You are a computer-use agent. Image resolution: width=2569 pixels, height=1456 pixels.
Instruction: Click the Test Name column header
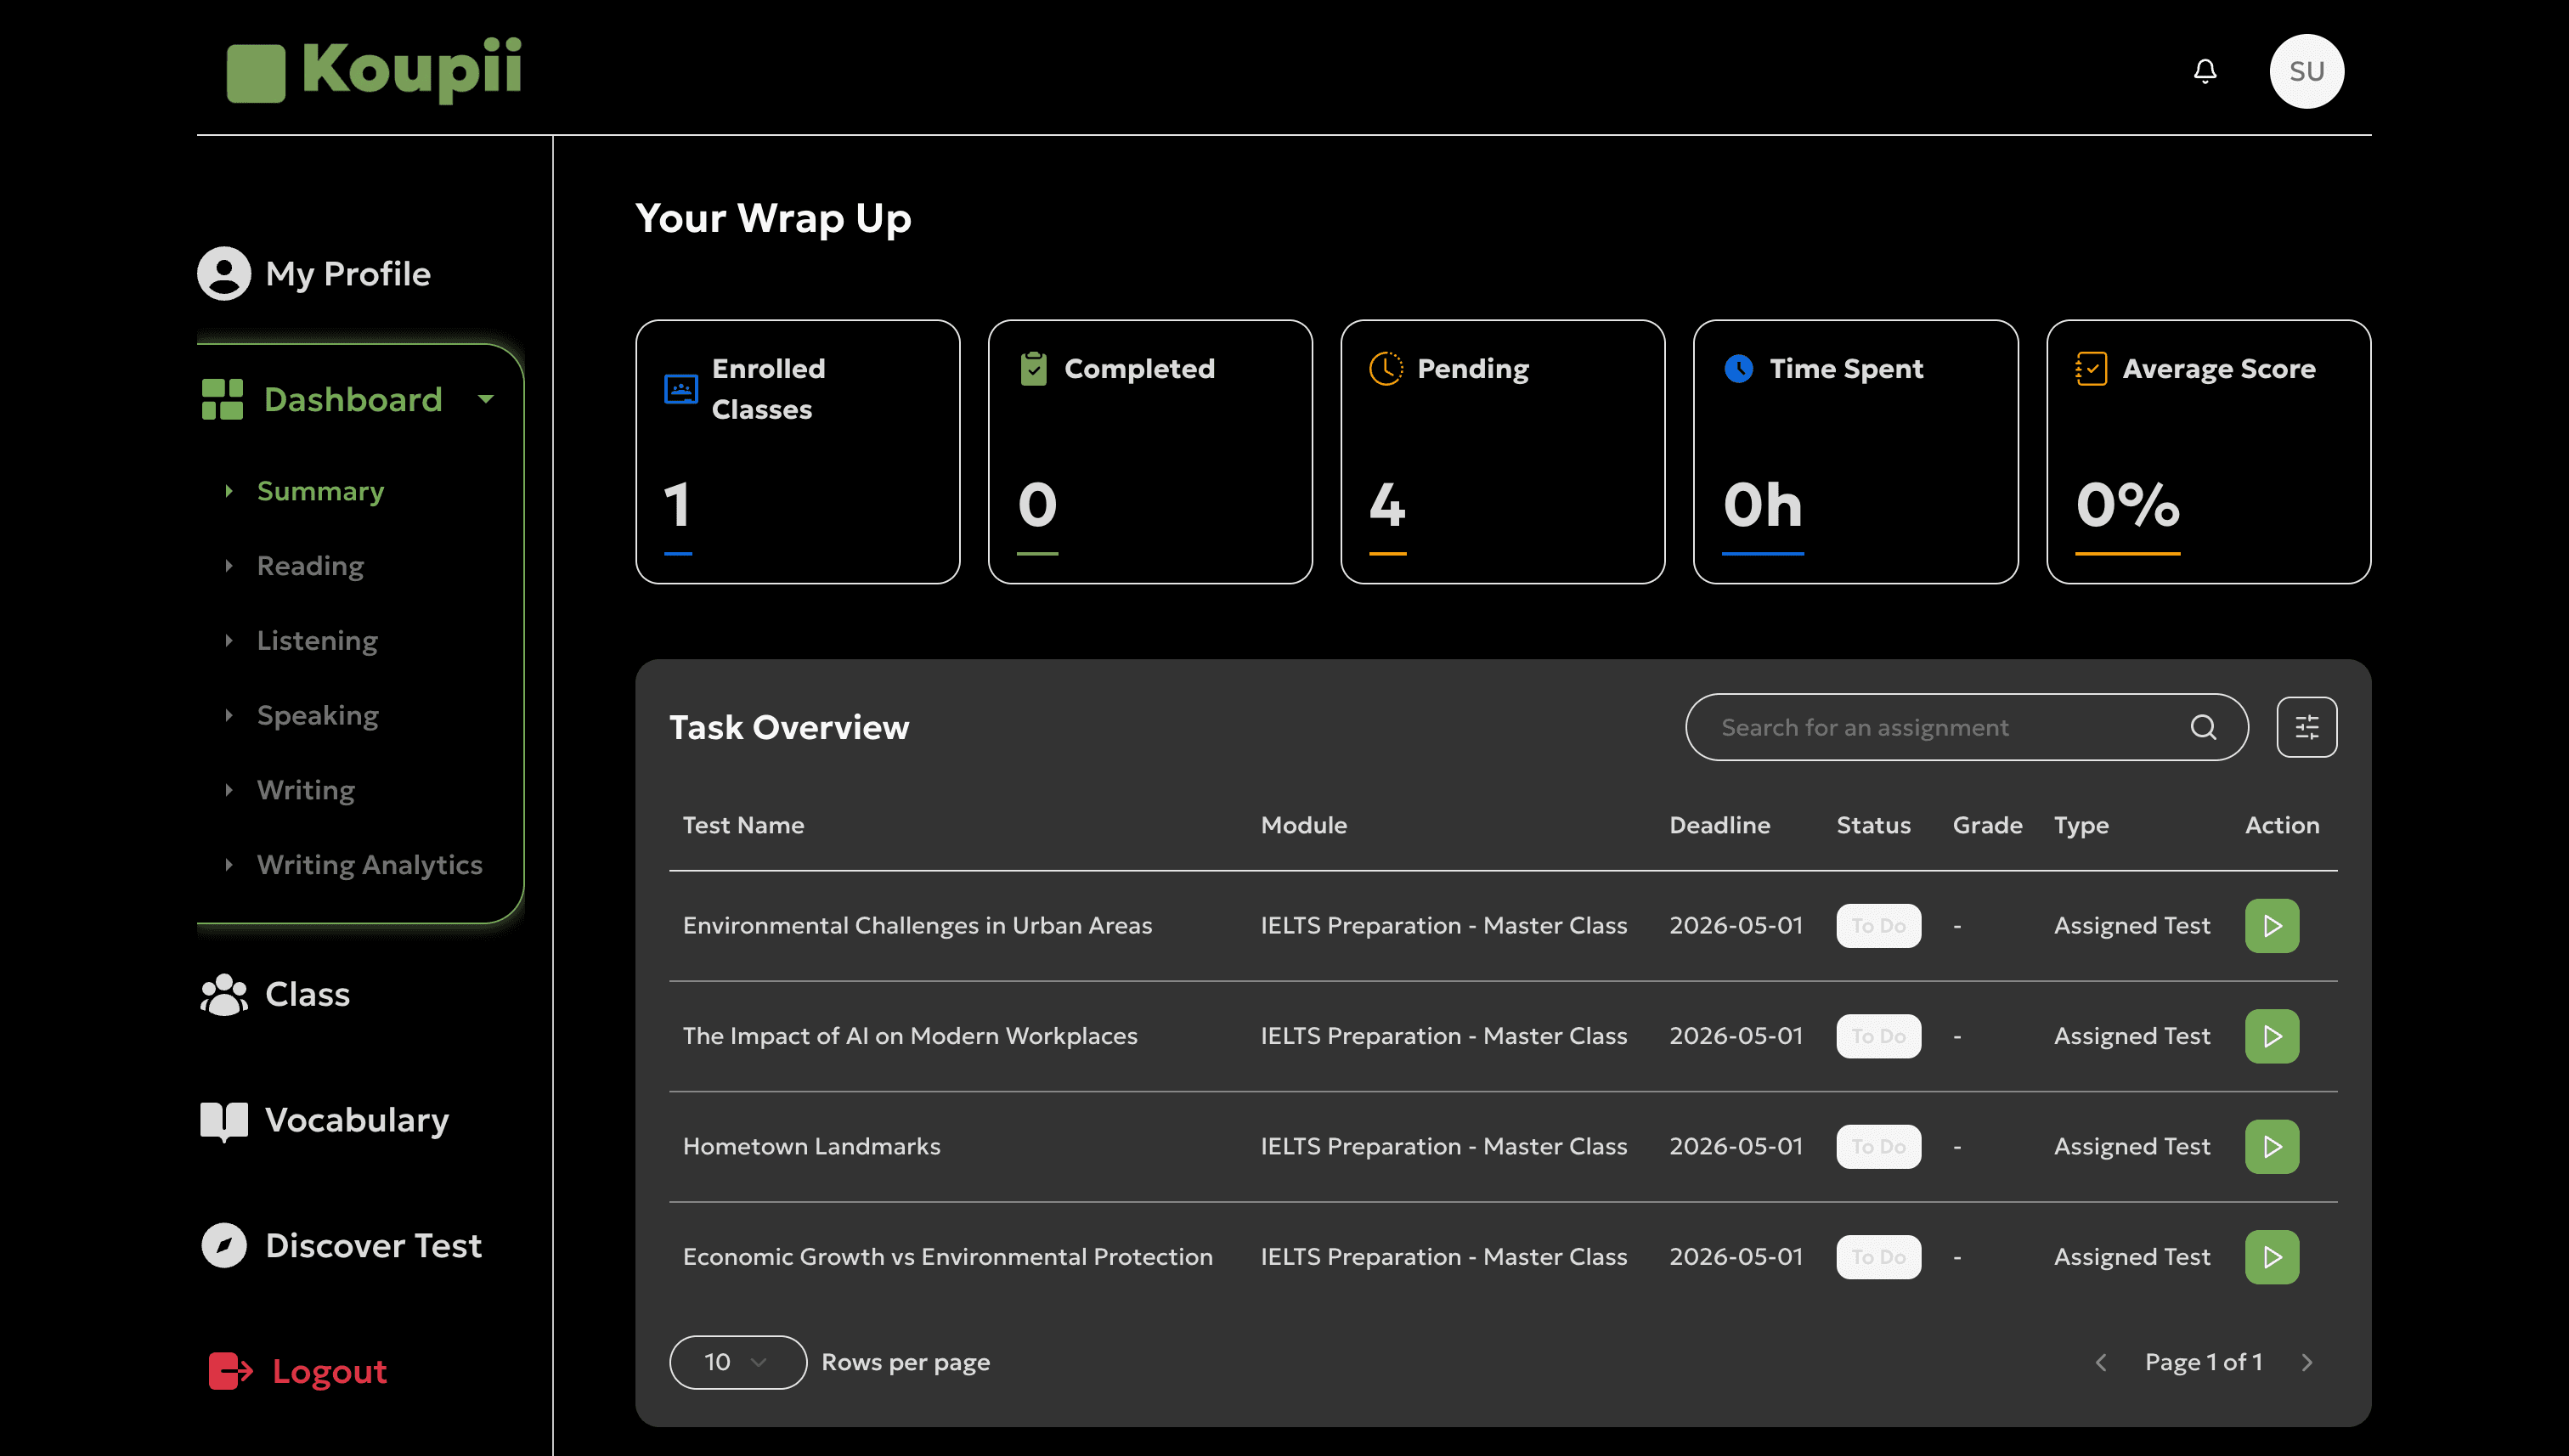743,825
